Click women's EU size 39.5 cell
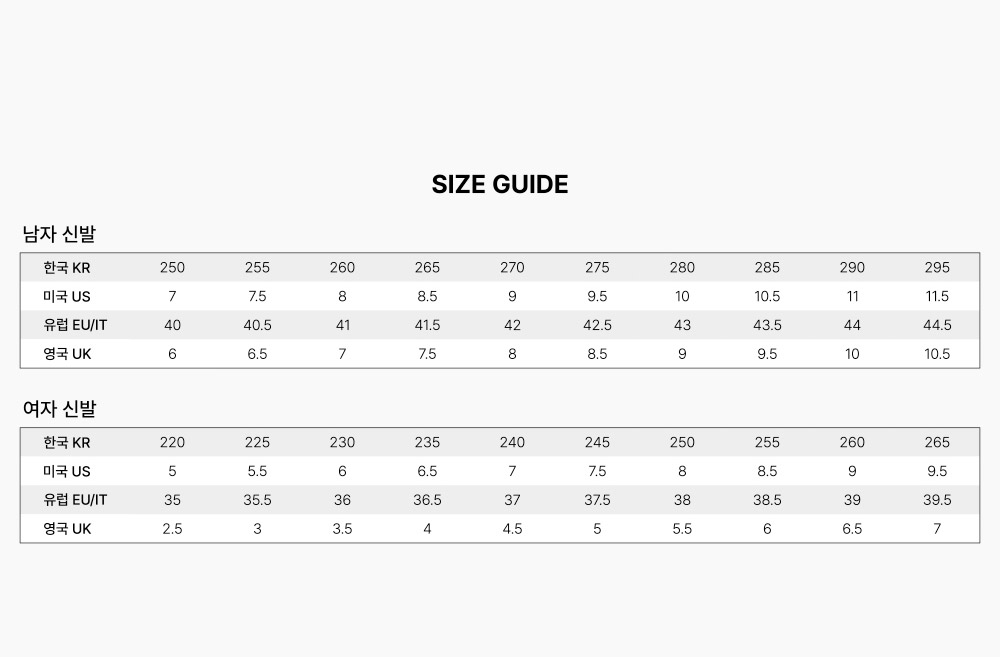The image size is (1000, 657). point(937,500)
